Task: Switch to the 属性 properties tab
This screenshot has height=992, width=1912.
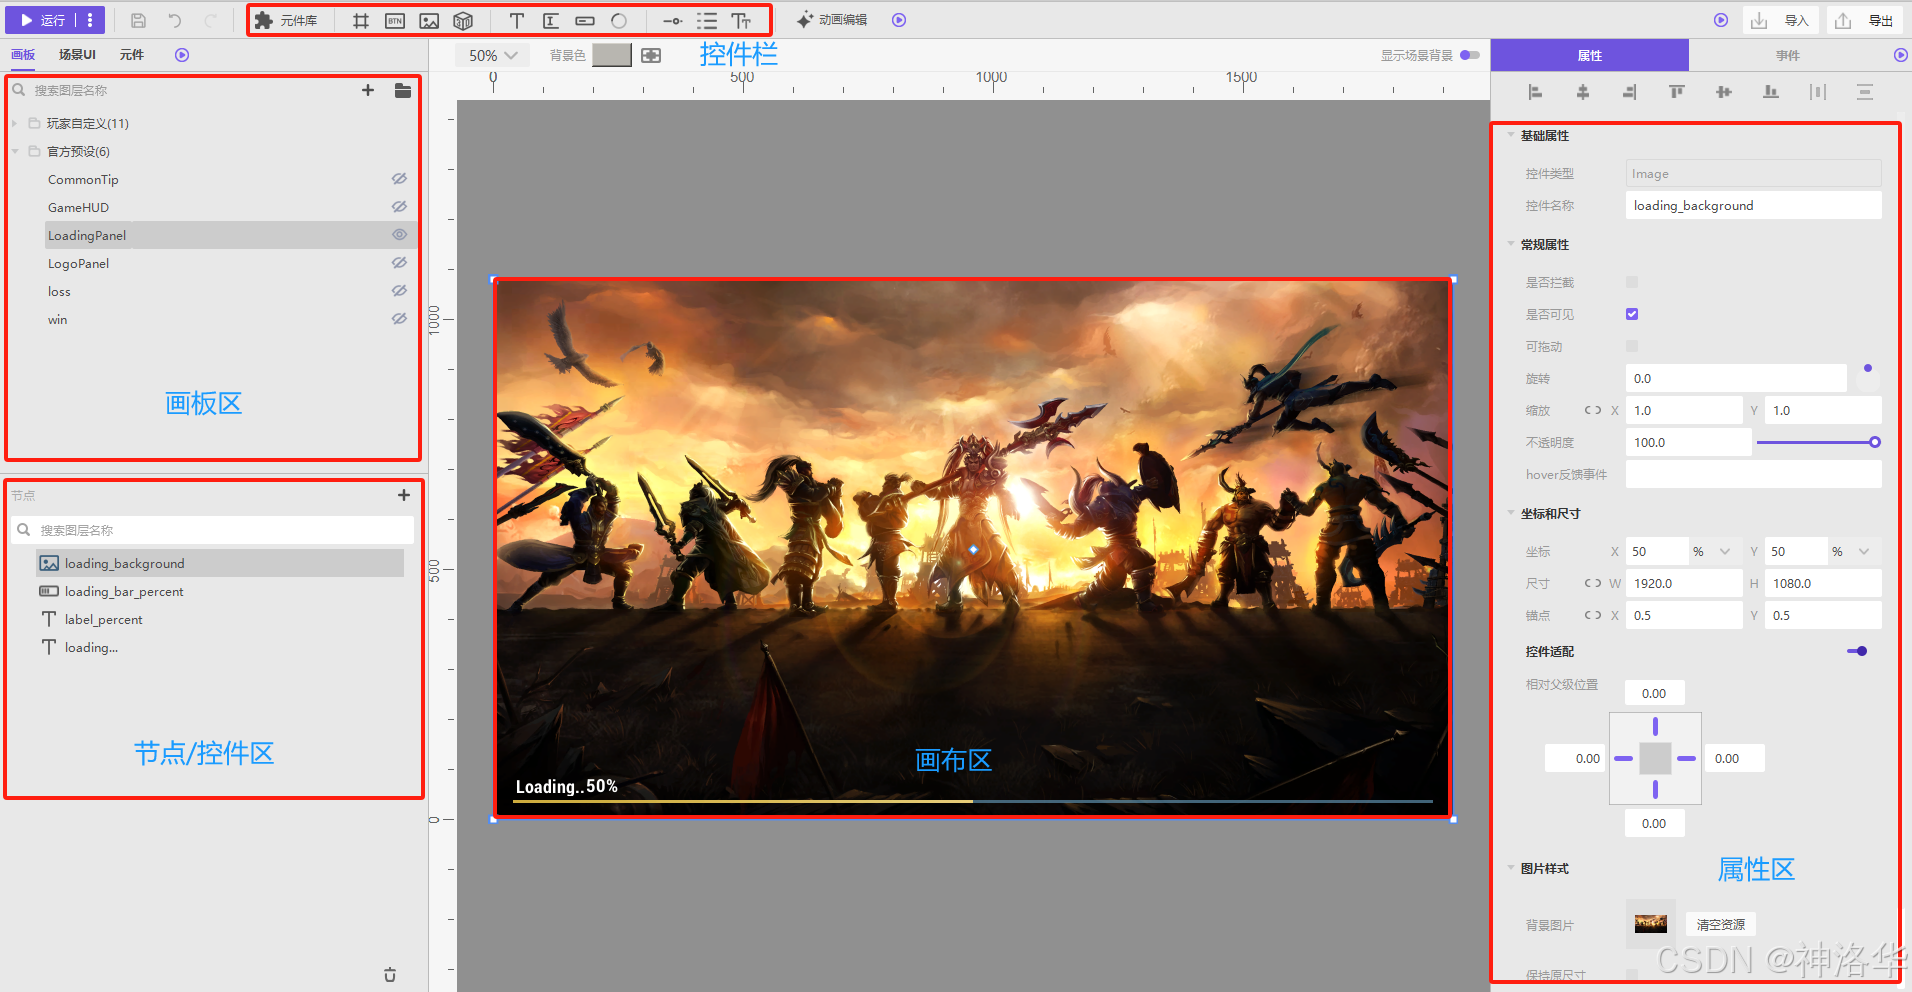Action: coord(1590,56)
